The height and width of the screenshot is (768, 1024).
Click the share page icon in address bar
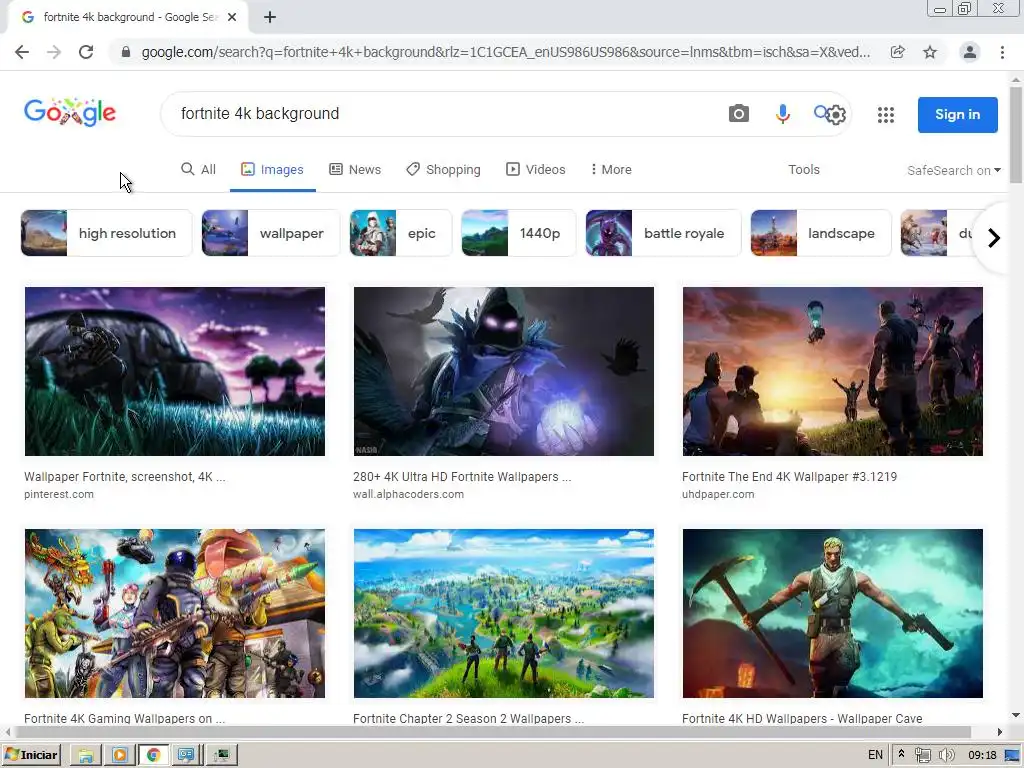897,52
